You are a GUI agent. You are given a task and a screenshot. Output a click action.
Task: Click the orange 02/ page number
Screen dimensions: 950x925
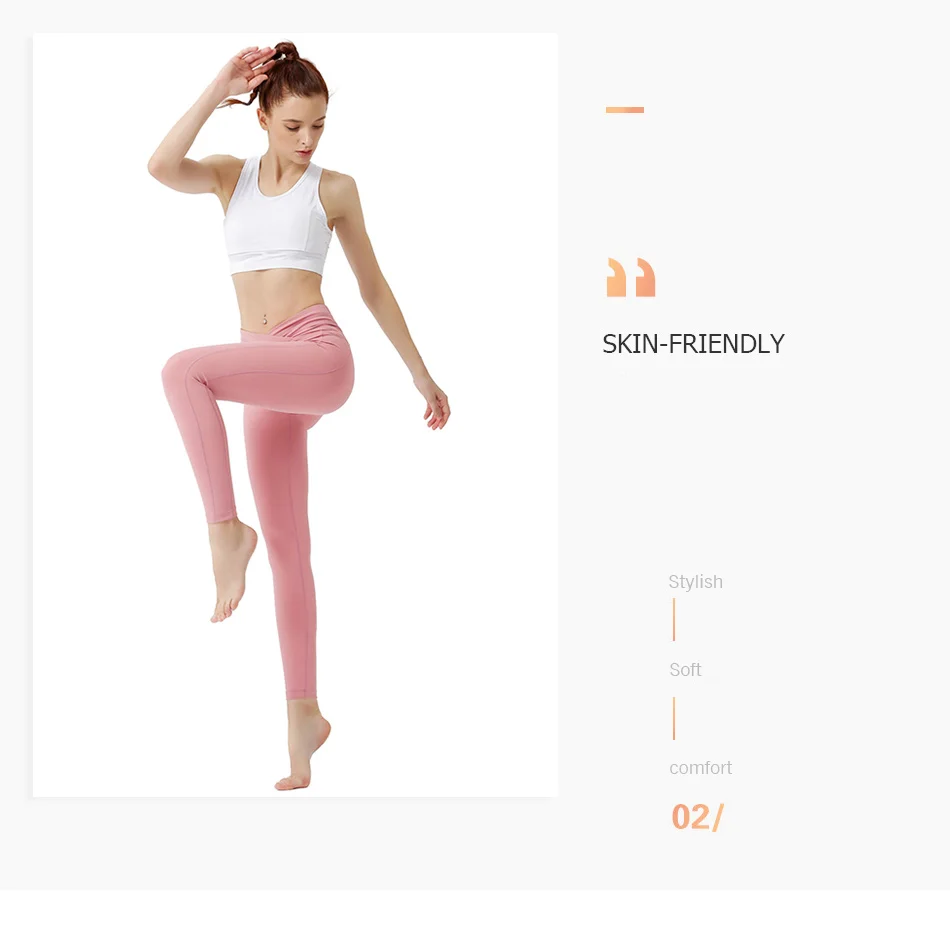coord(697,817)
